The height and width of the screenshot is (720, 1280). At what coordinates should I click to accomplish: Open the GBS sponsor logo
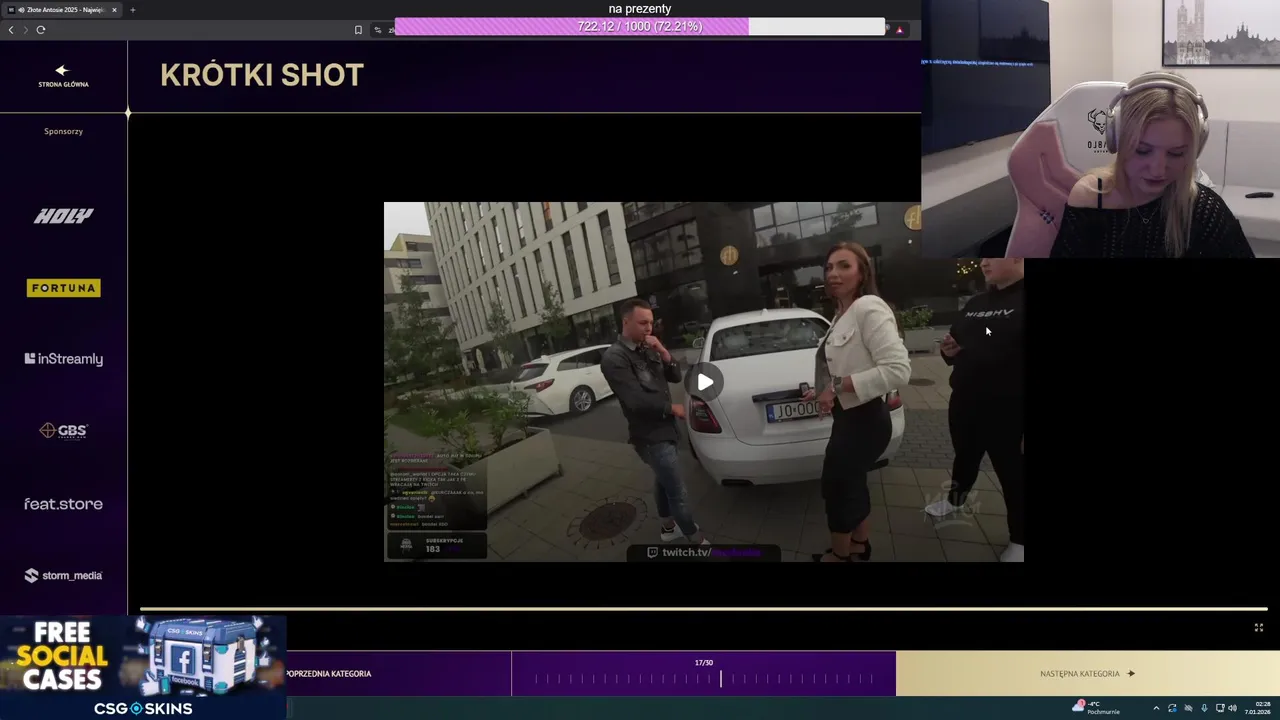63,431
